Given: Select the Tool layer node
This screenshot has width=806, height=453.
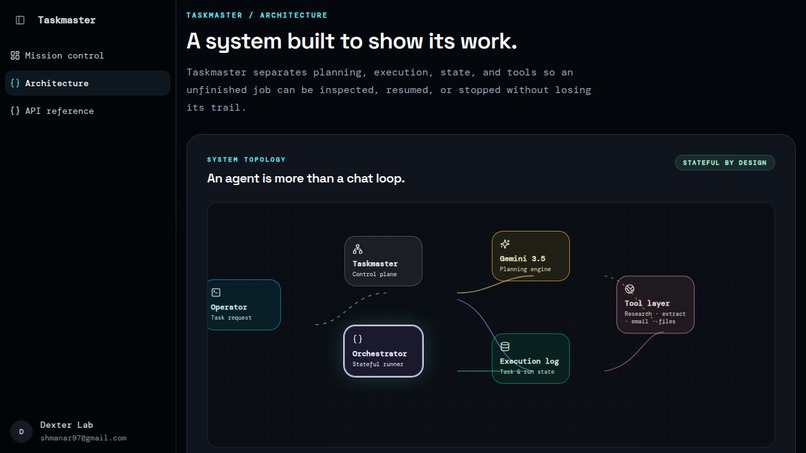Looking at the screenshot, I should tap(655, 304).
